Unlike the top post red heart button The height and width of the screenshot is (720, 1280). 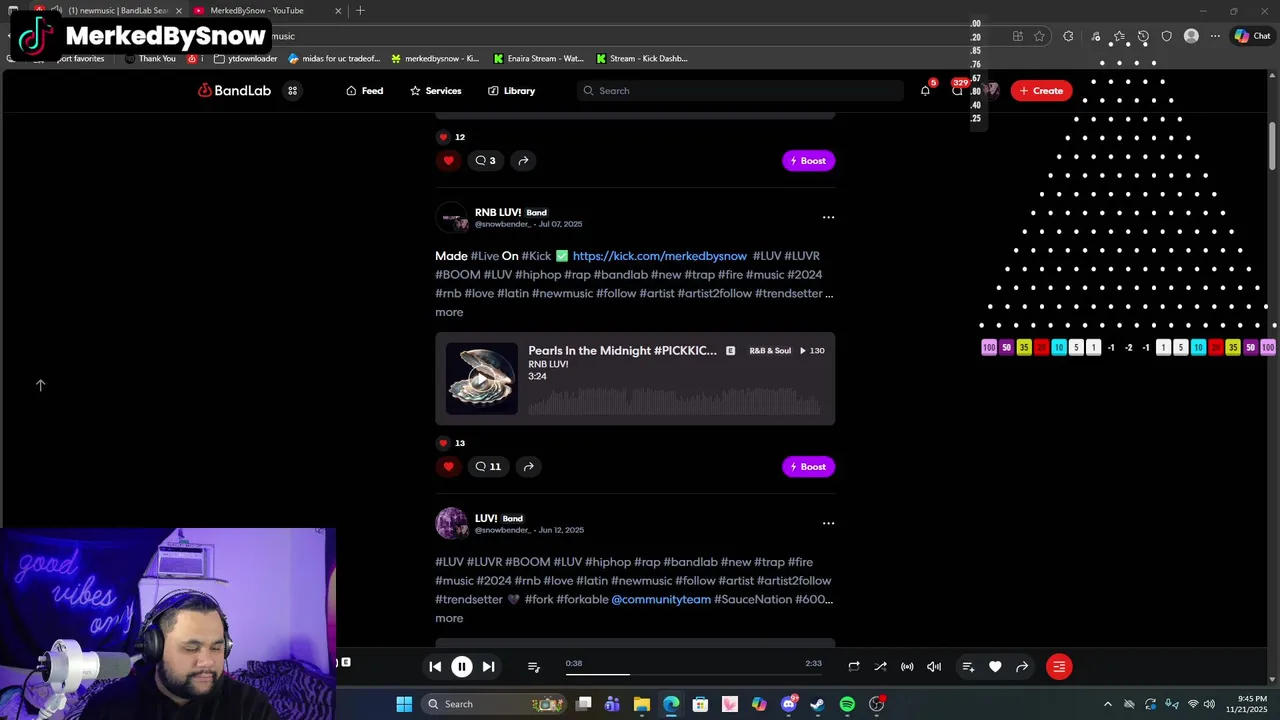coord(448,161)
